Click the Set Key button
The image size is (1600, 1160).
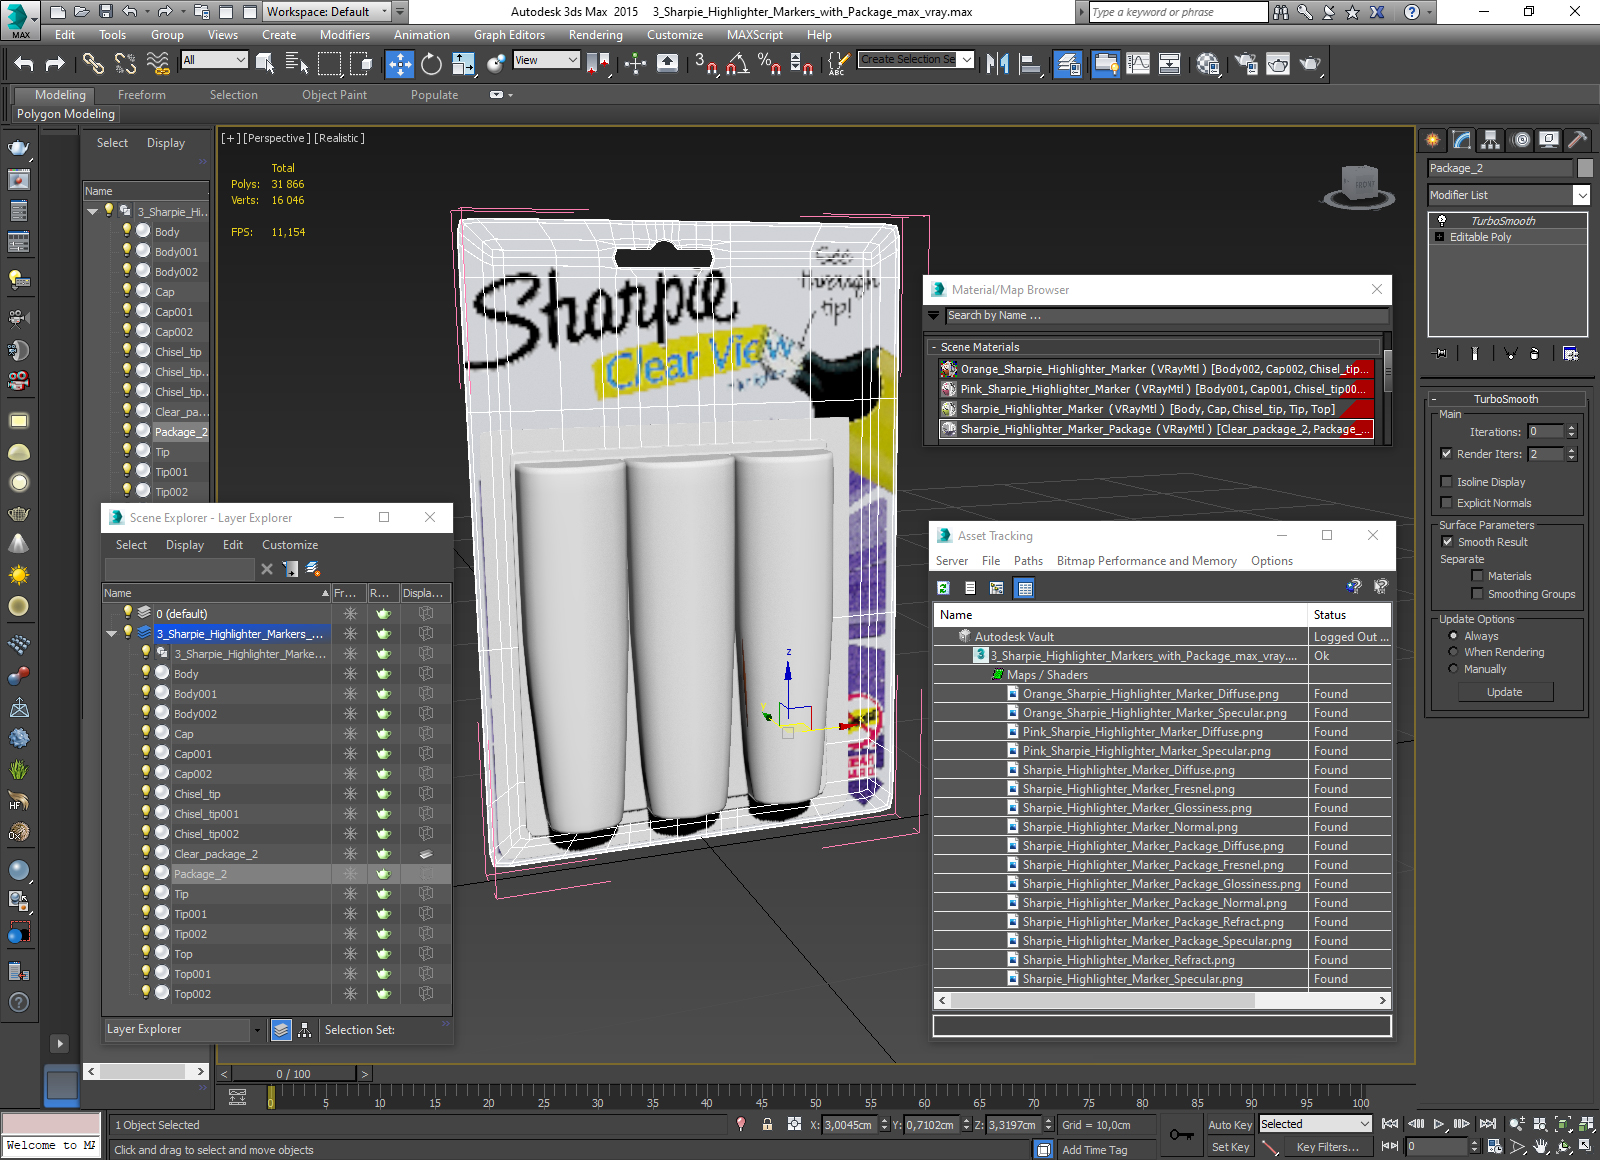[1230, 1147]
